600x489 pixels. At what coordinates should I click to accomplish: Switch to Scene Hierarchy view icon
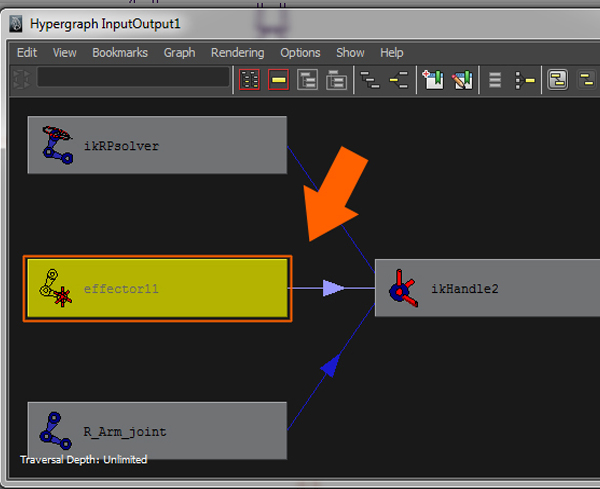(x=370, y=80)
